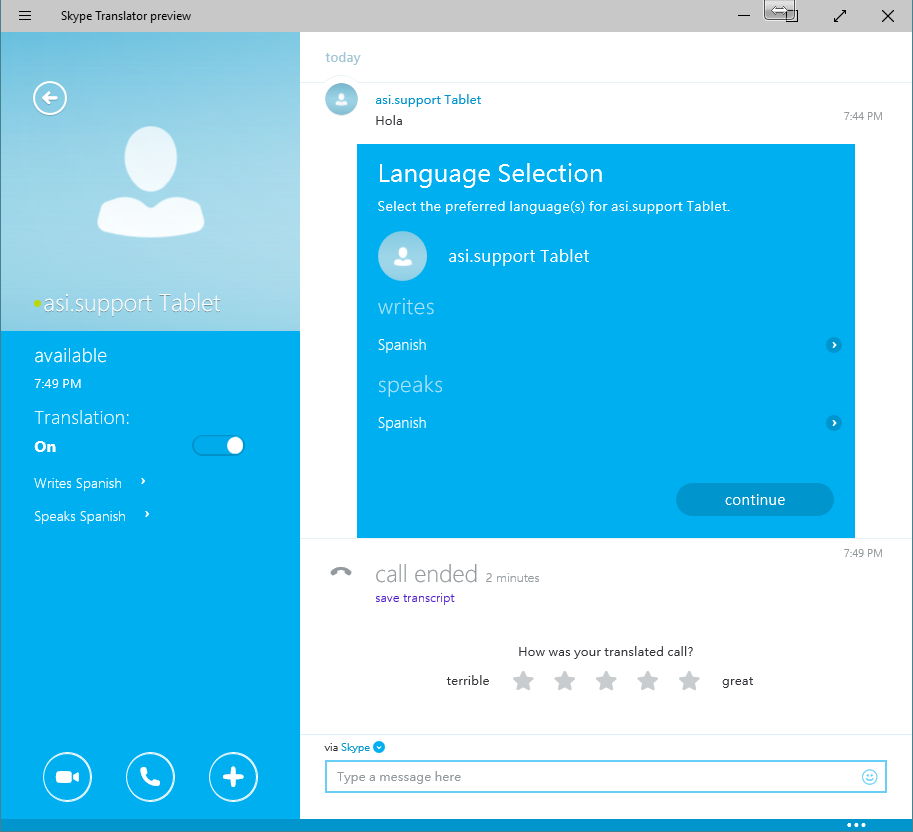Open speaks language Spanish chevron in card
Screen dimensions: 913x832
[833, 423]
